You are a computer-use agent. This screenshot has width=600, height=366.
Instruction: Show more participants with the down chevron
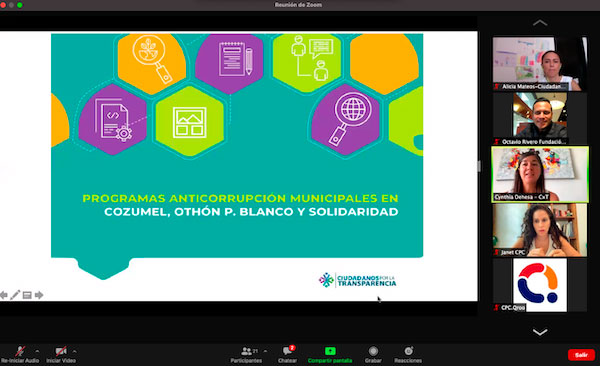click(540, 332)
